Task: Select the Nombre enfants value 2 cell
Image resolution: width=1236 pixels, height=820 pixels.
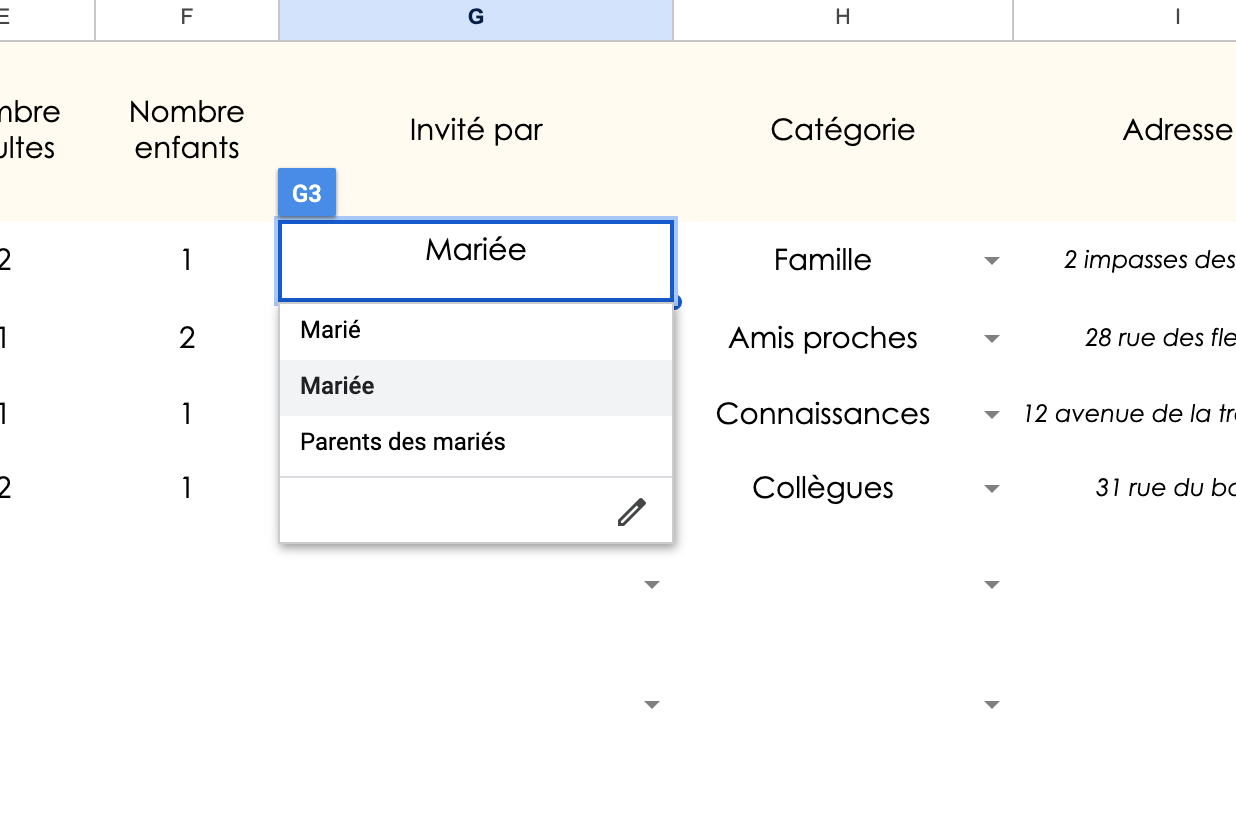Action: [x=186, y=338]
